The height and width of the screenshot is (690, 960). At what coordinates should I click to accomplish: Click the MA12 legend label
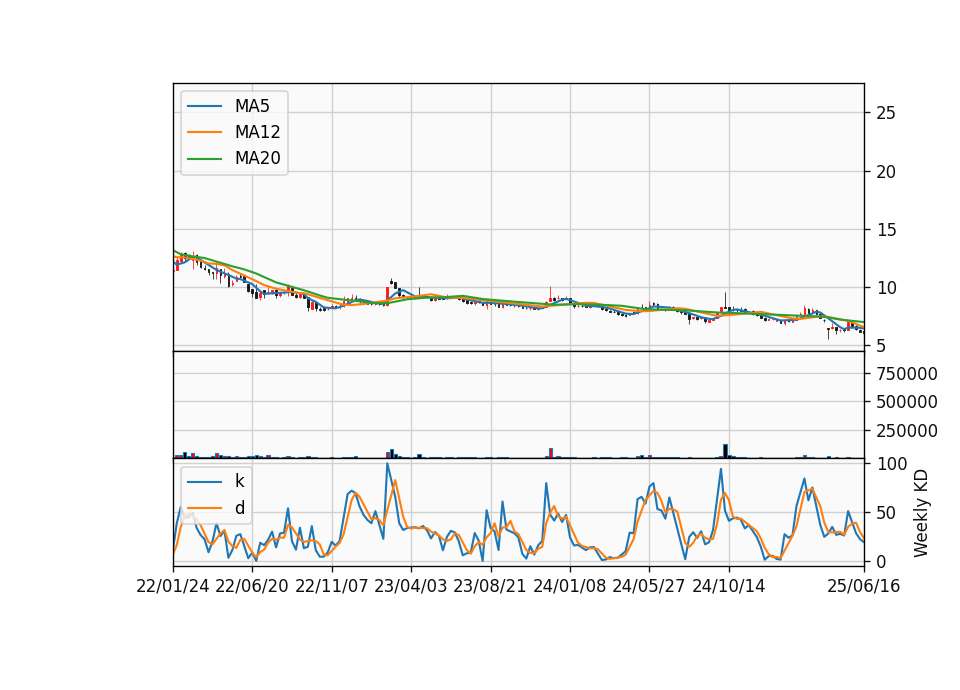point(257,132)
